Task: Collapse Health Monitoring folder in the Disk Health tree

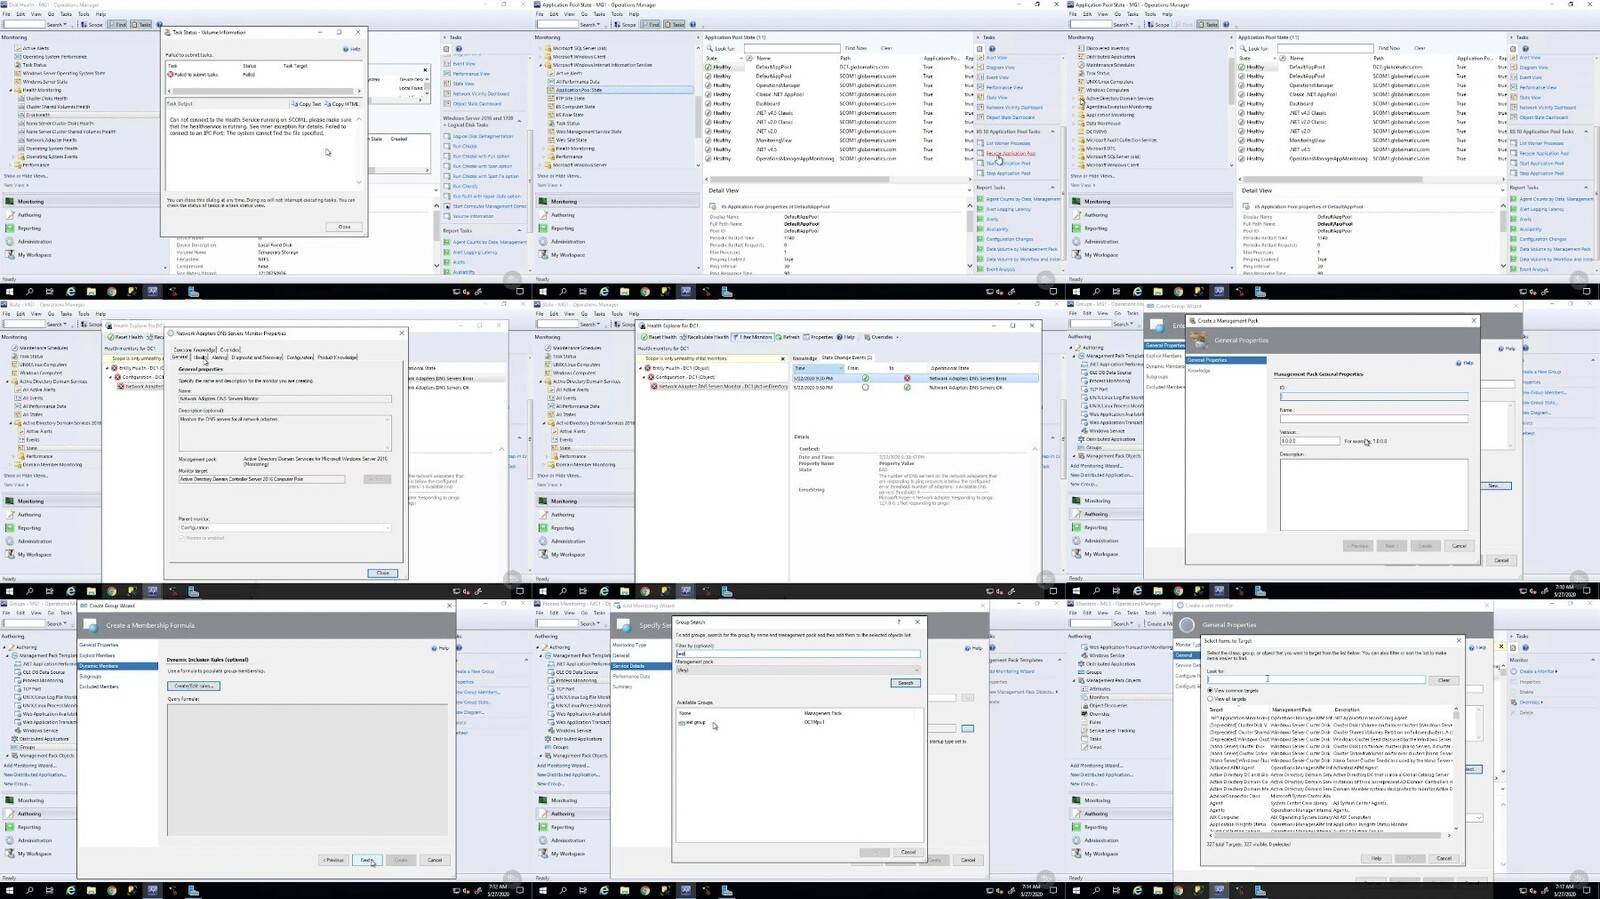Action: point(11,90)
